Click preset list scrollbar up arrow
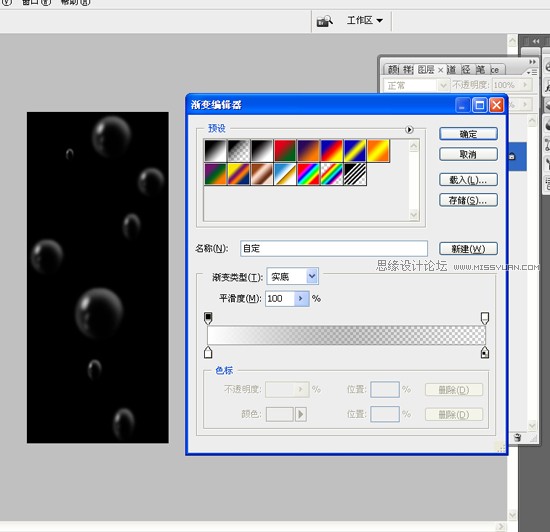Viewport: 550px width, 532px height. [x=414, y=146]
